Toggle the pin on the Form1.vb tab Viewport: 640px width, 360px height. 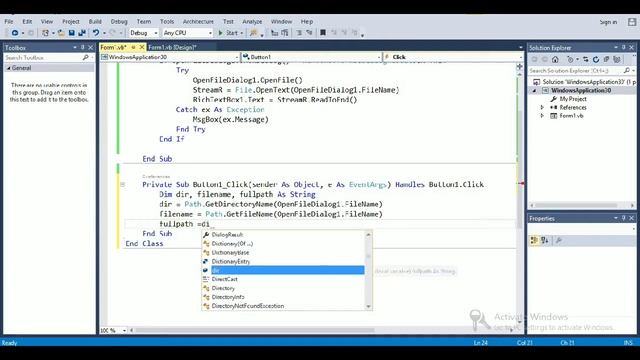pos(133,47)
